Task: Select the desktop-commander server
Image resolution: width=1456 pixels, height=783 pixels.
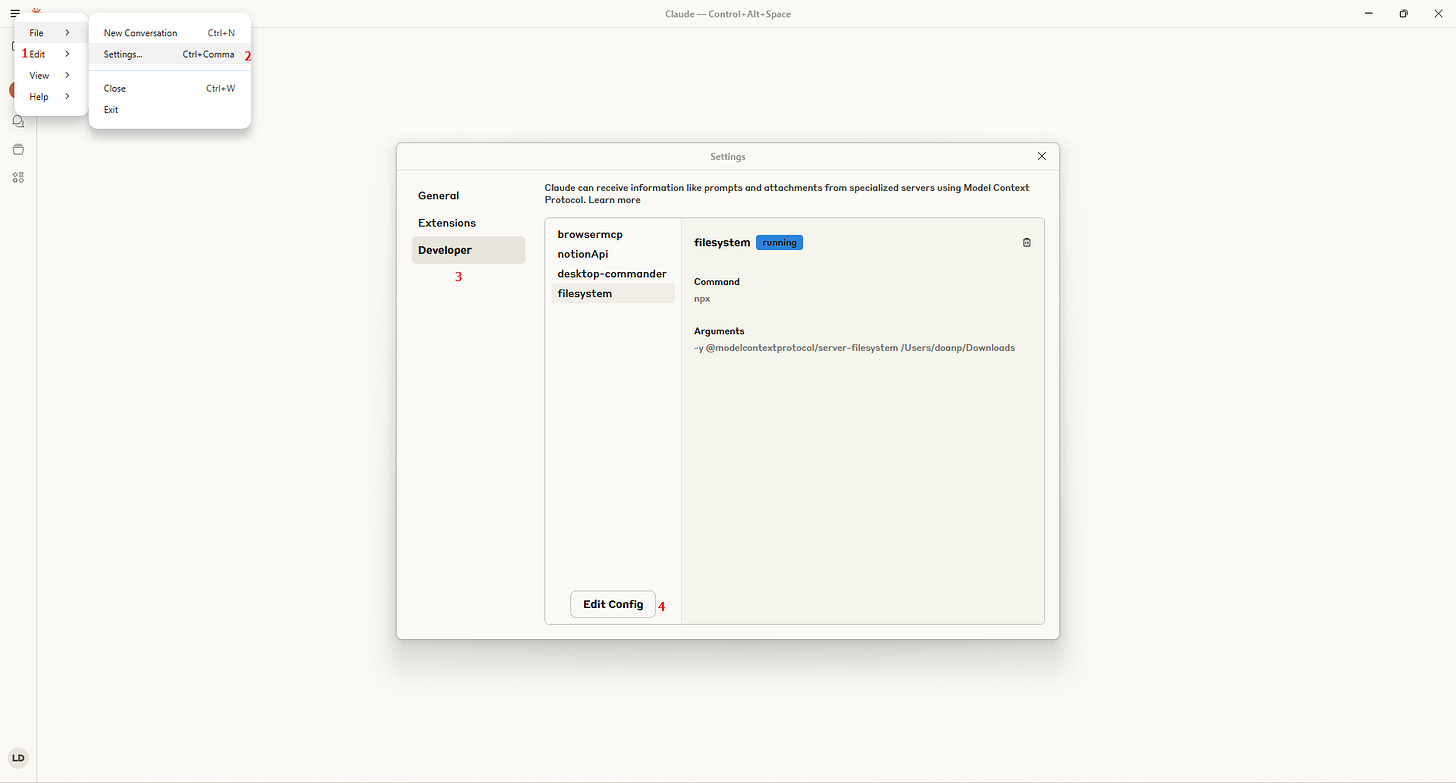Action: (x=613, y=273)
